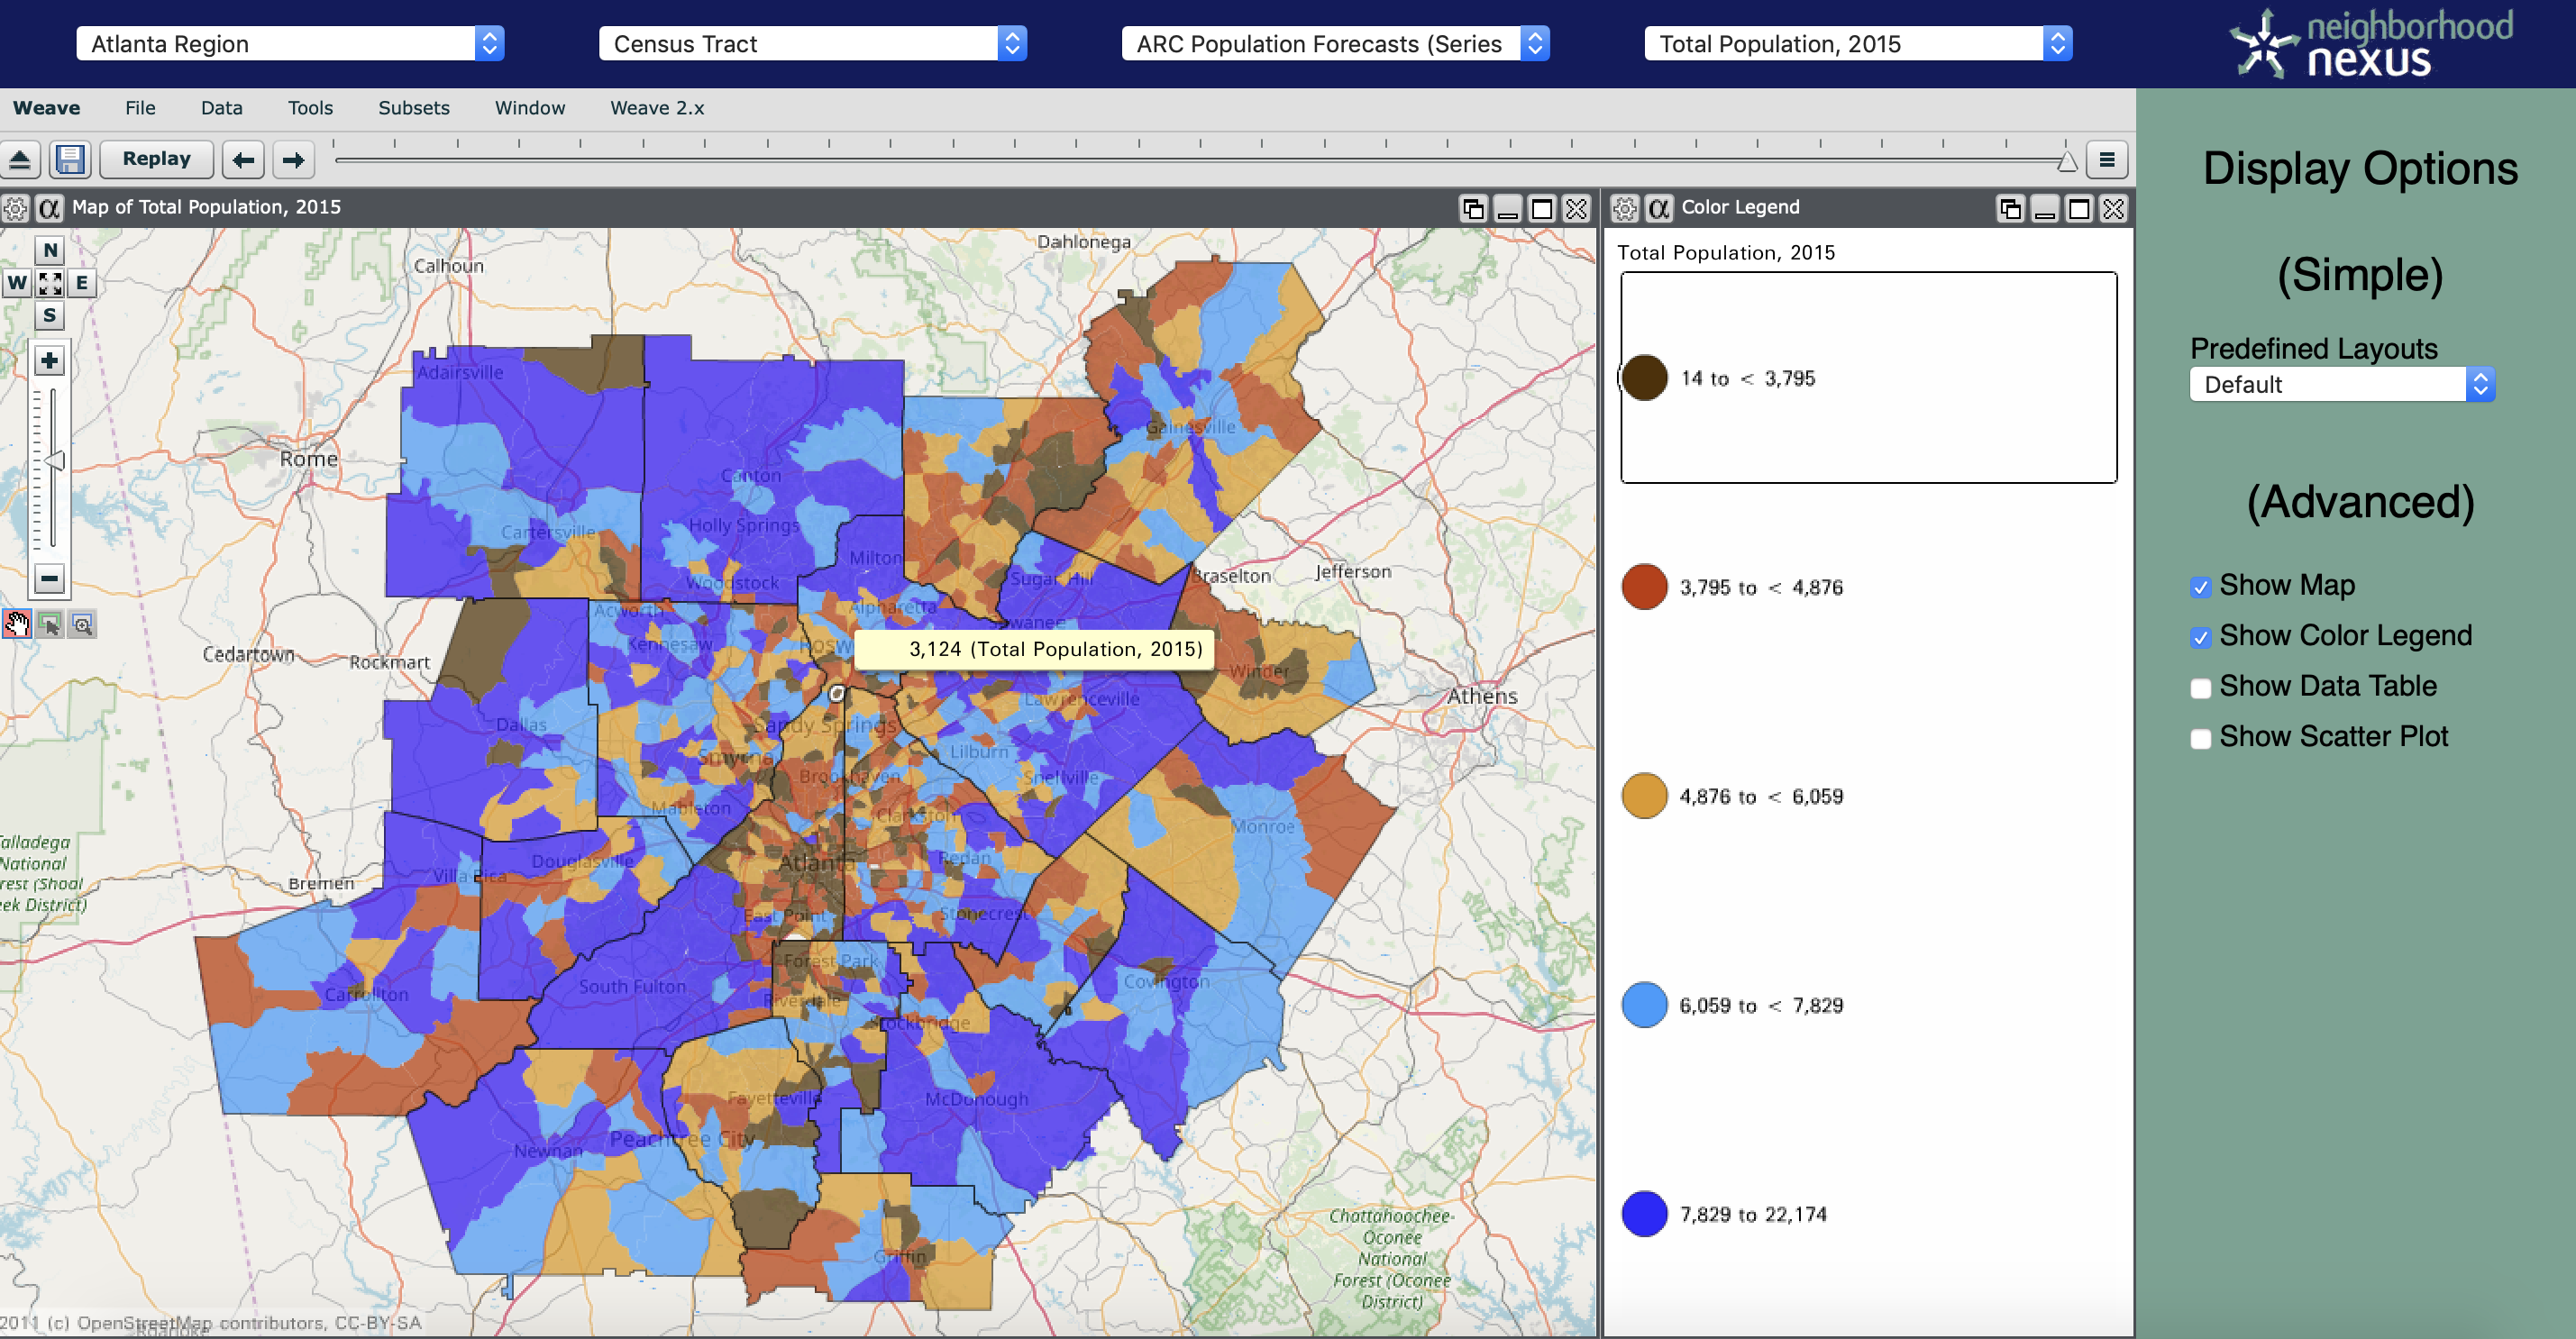Image resolution: width=2576 pixels, height=1339 pixels.
Task: Activate the selection arrow tool on the map
Action: pyautogui.click(x=49, y=624)
